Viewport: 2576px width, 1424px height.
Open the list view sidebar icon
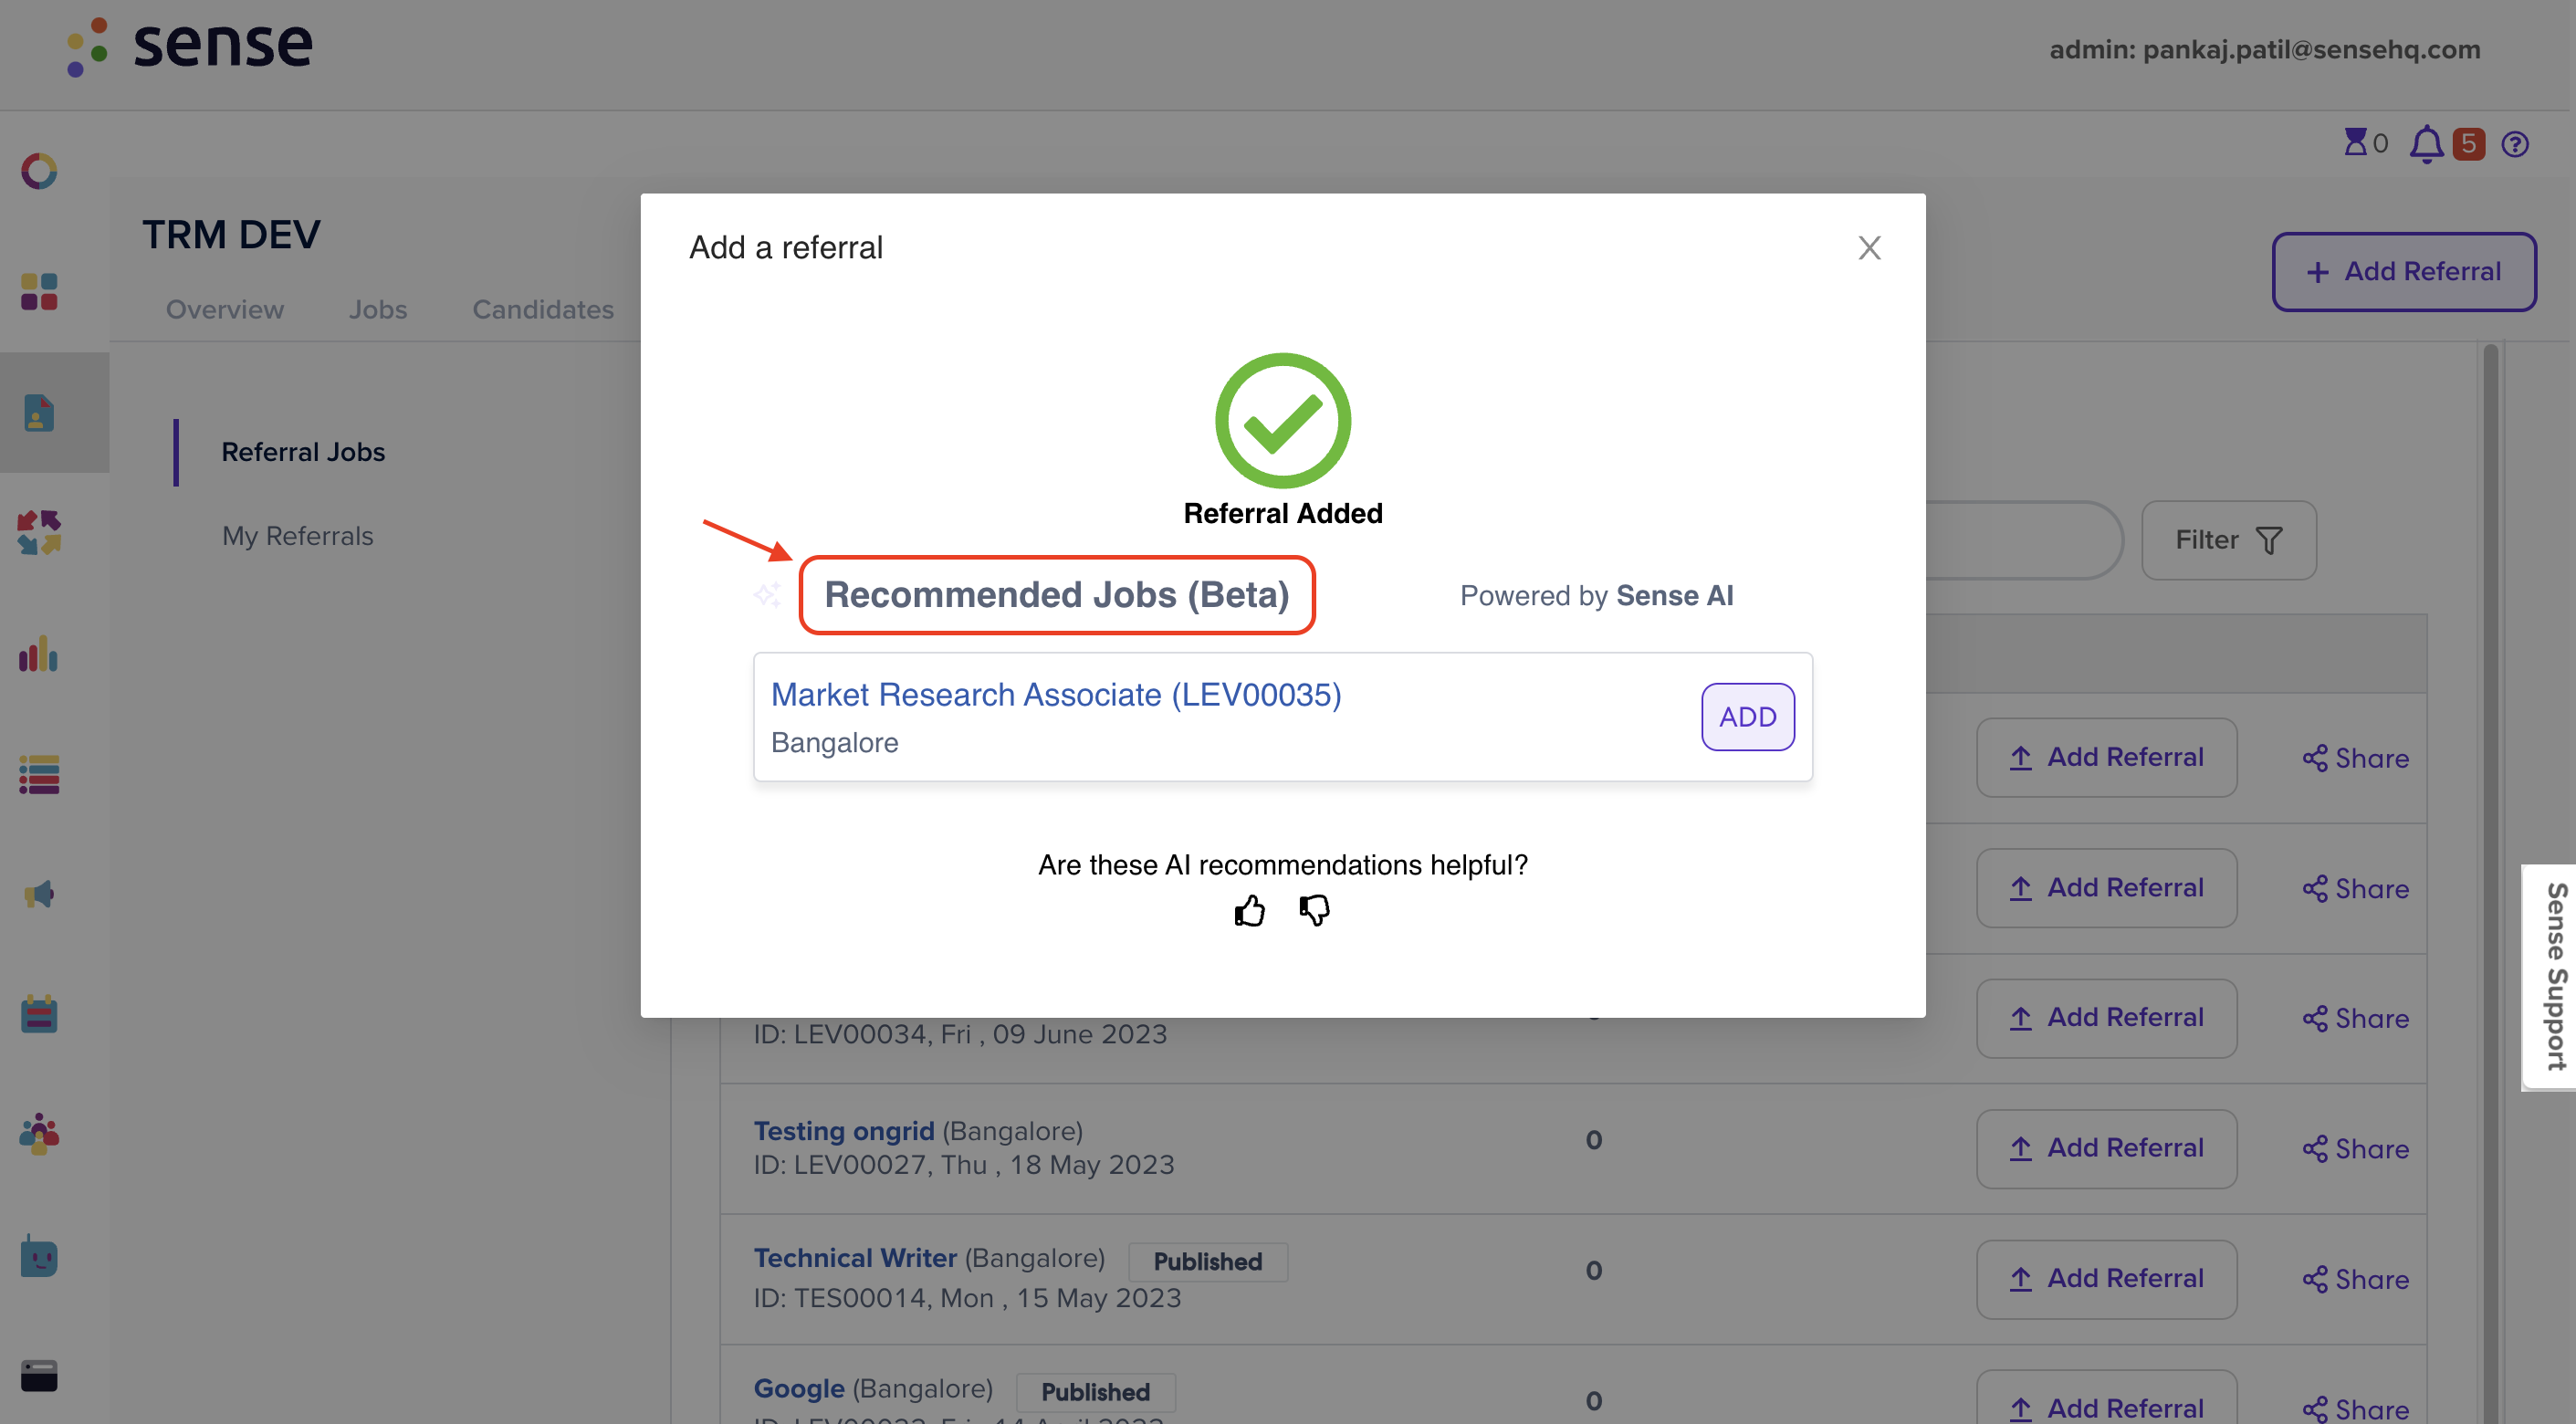pyautogui.click(x=39, y=774)
